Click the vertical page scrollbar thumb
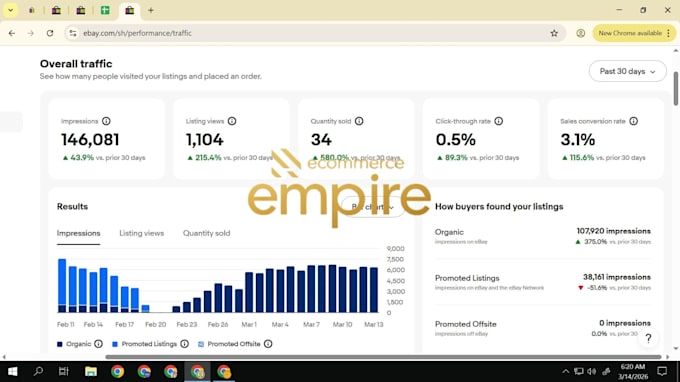This screenshot has height=382, width=680. pyautogui.click(x=675, y=88)
